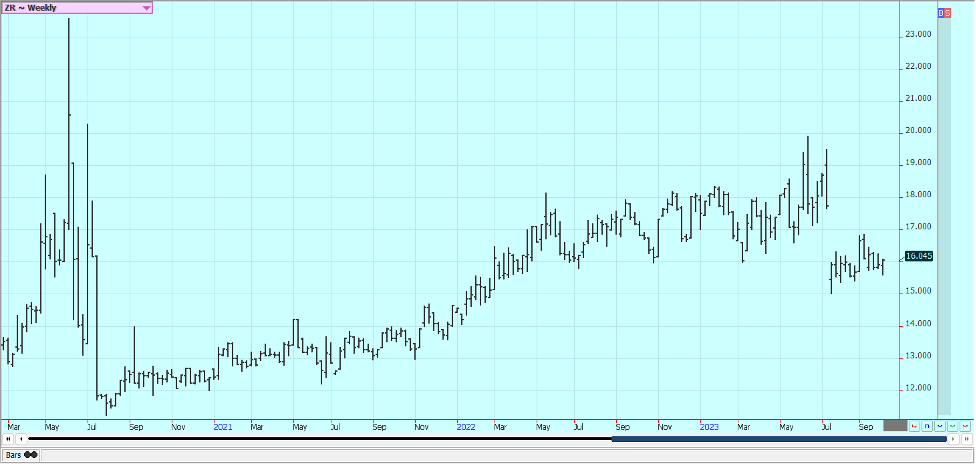976x464 pixels.
Task: Click the gray box beside the bottom icons
Action: click(x=895, y=426)
